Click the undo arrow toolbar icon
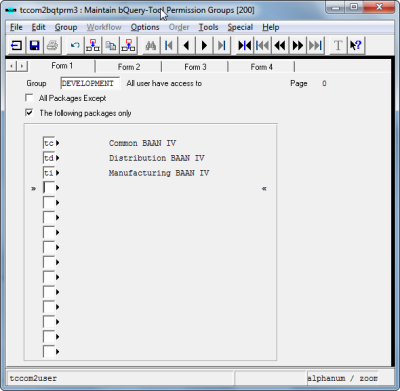This screenshot has width=400, height=391. [75, 45]
